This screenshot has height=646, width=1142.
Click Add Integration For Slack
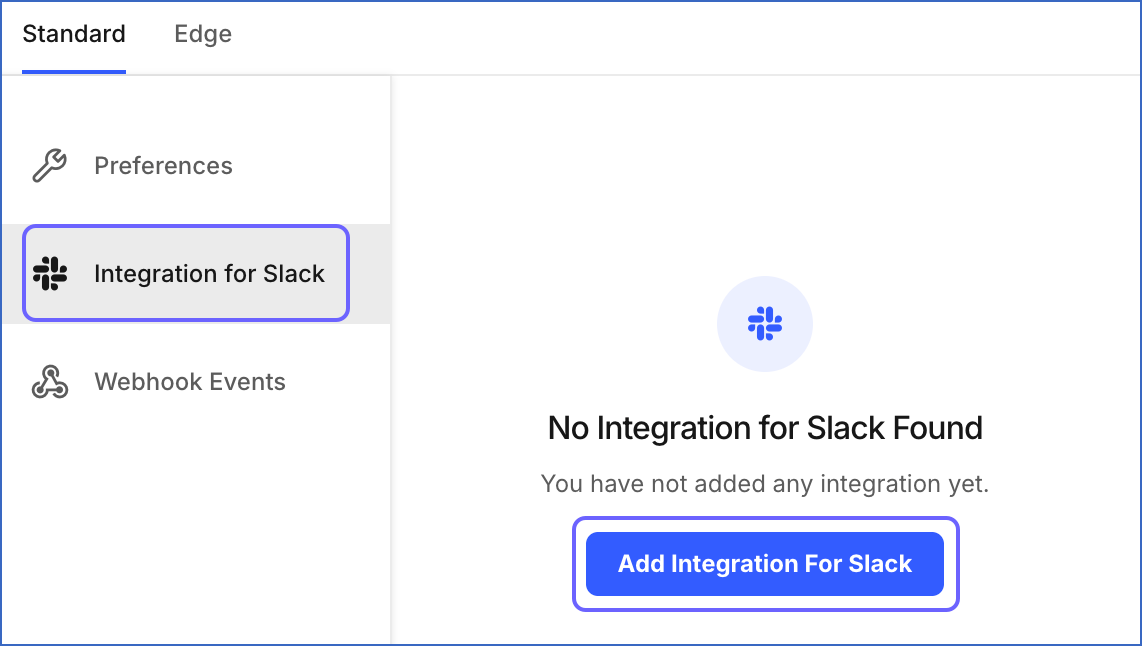click(765, 563)
